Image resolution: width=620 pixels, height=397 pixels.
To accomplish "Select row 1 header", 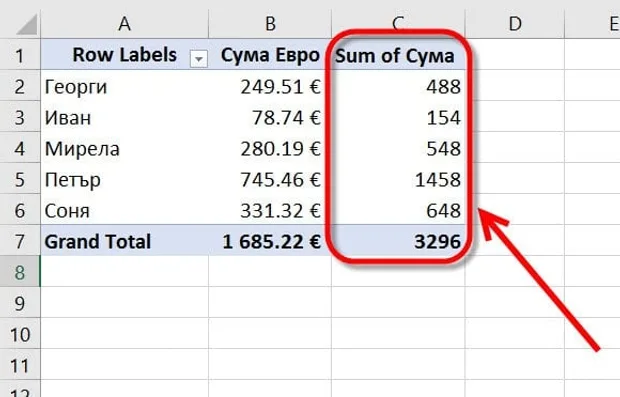I will coord(20,55).
